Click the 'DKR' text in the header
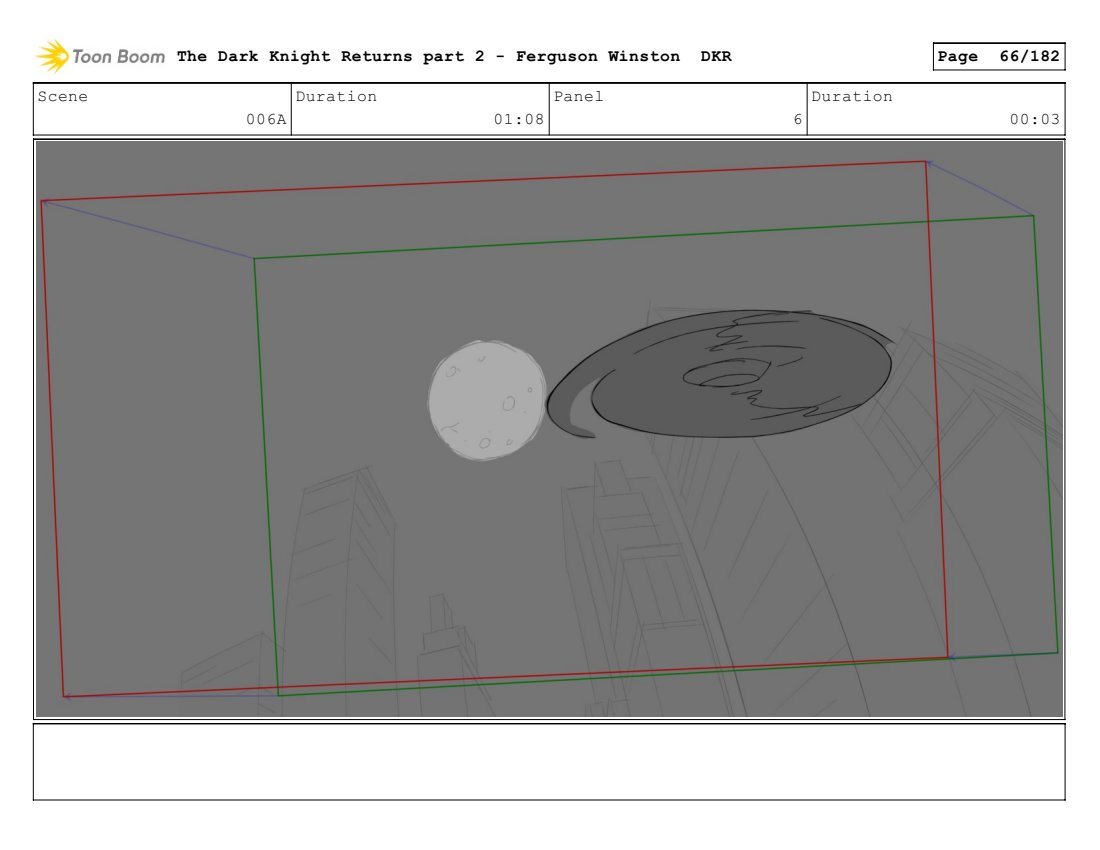Image resolution: width=1100 pixels, height=850 pixels. pos(716,56)
